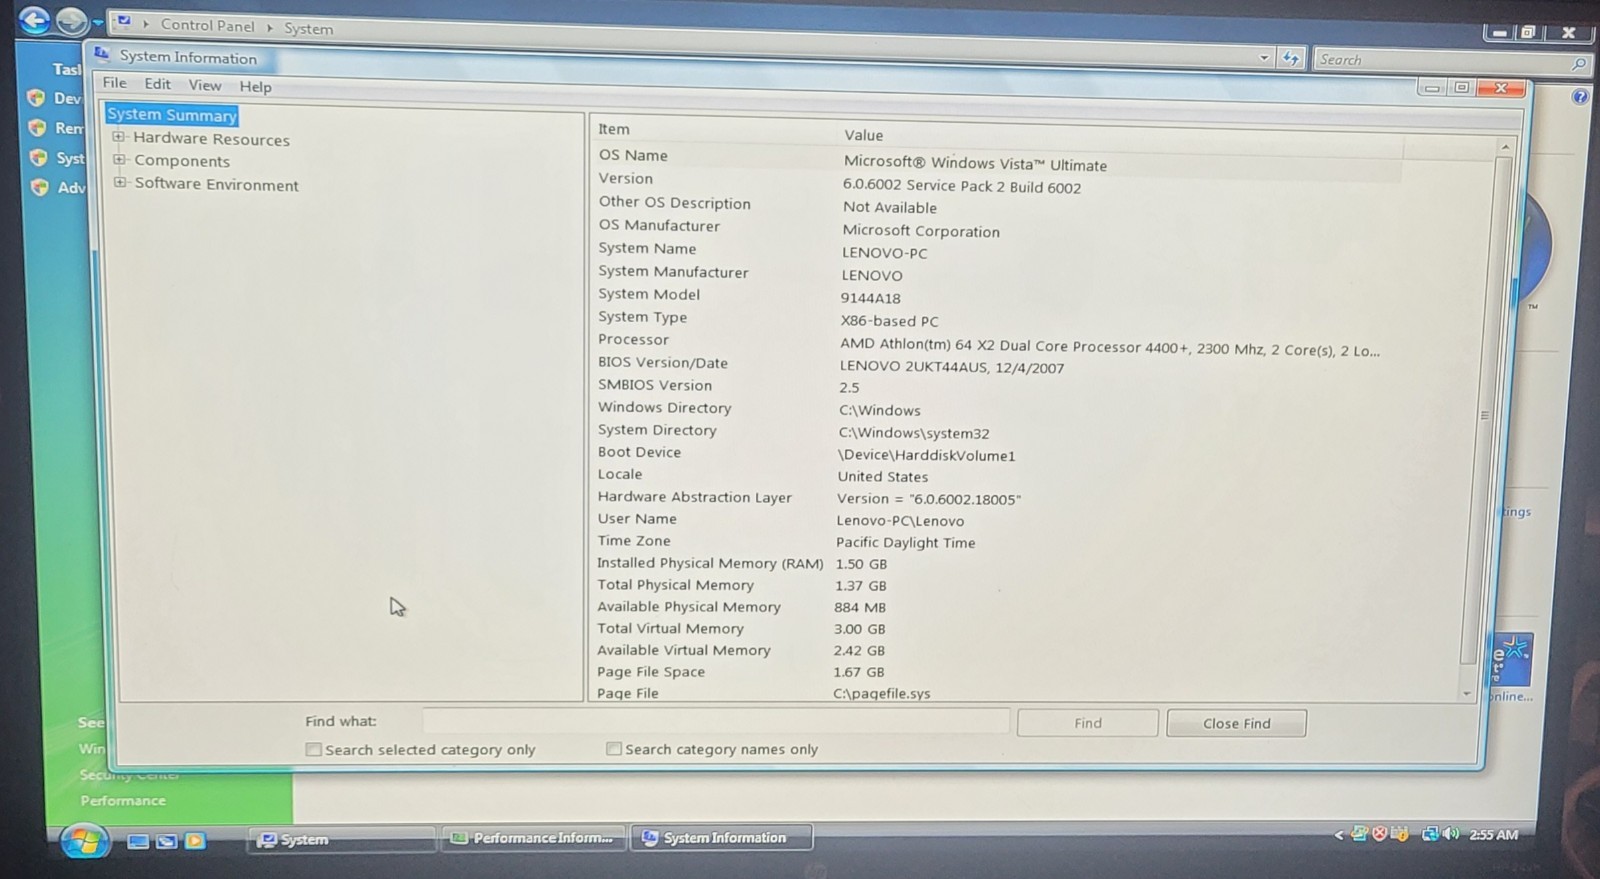This screenshot has width=1600, height=879.
Task: Open the address bar dropdown arrow
Action: coord(1264,58)
